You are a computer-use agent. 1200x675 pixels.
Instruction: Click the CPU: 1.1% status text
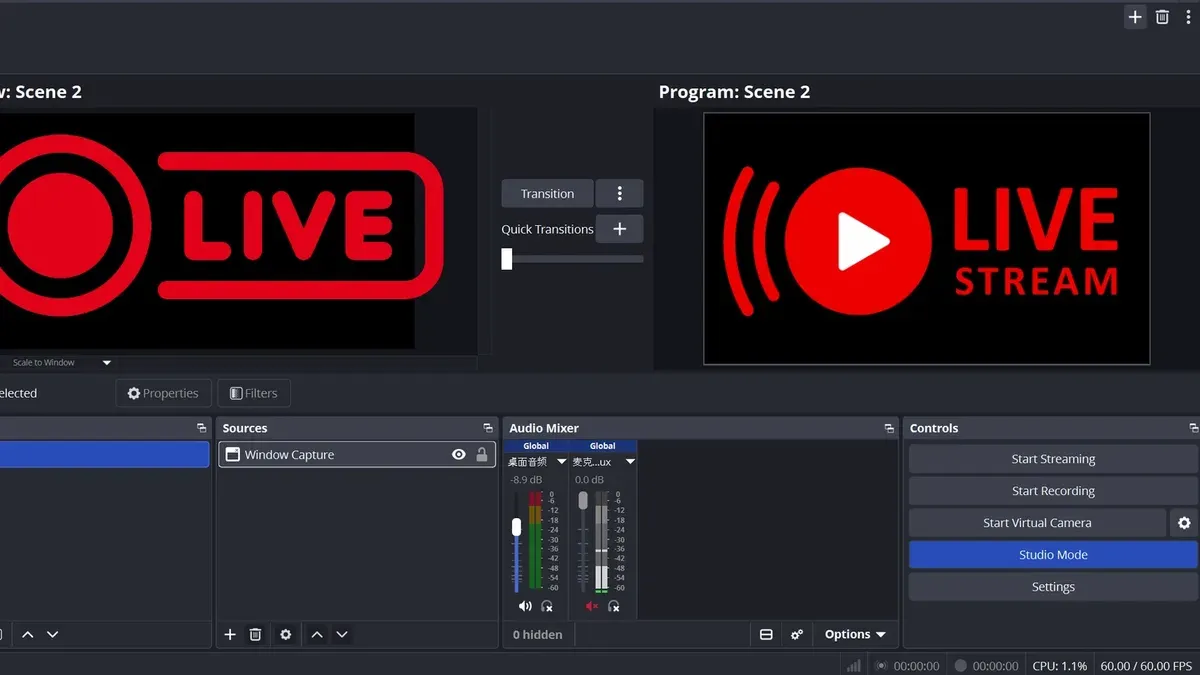[1060, 665]
